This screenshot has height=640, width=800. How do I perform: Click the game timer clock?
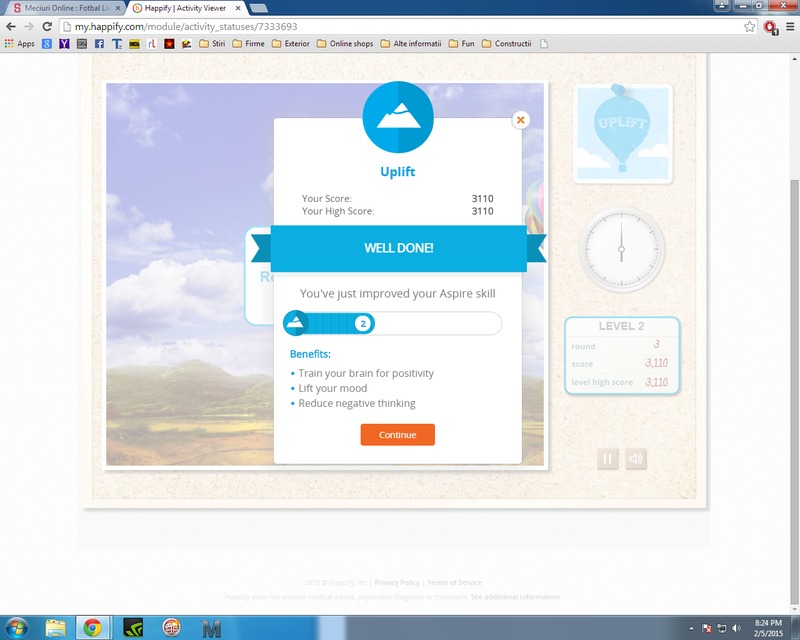[621, 250]
